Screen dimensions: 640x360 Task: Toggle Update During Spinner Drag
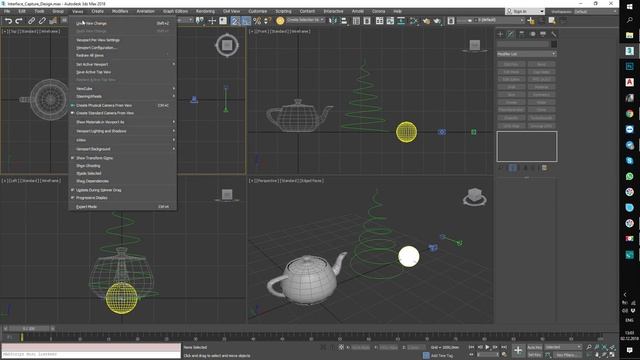[122, 190]
